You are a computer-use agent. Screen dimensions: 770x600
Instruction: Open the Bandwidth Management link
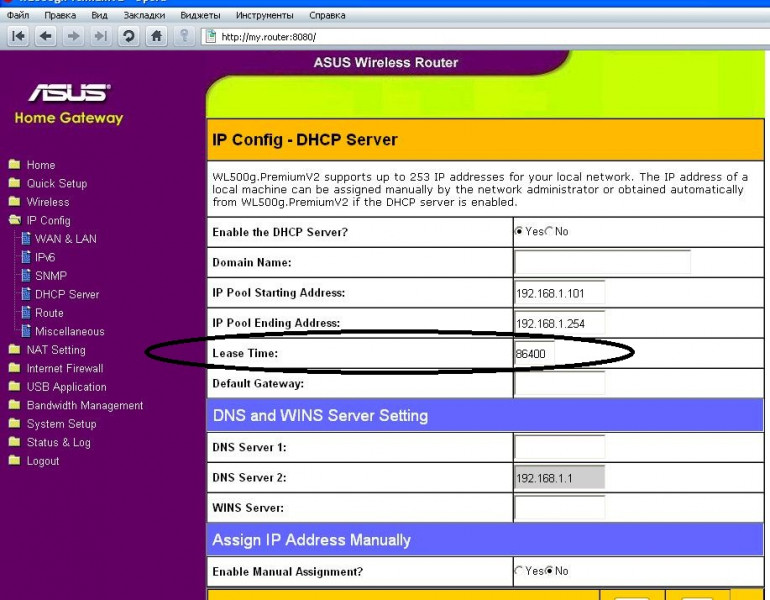pos(85,406)
